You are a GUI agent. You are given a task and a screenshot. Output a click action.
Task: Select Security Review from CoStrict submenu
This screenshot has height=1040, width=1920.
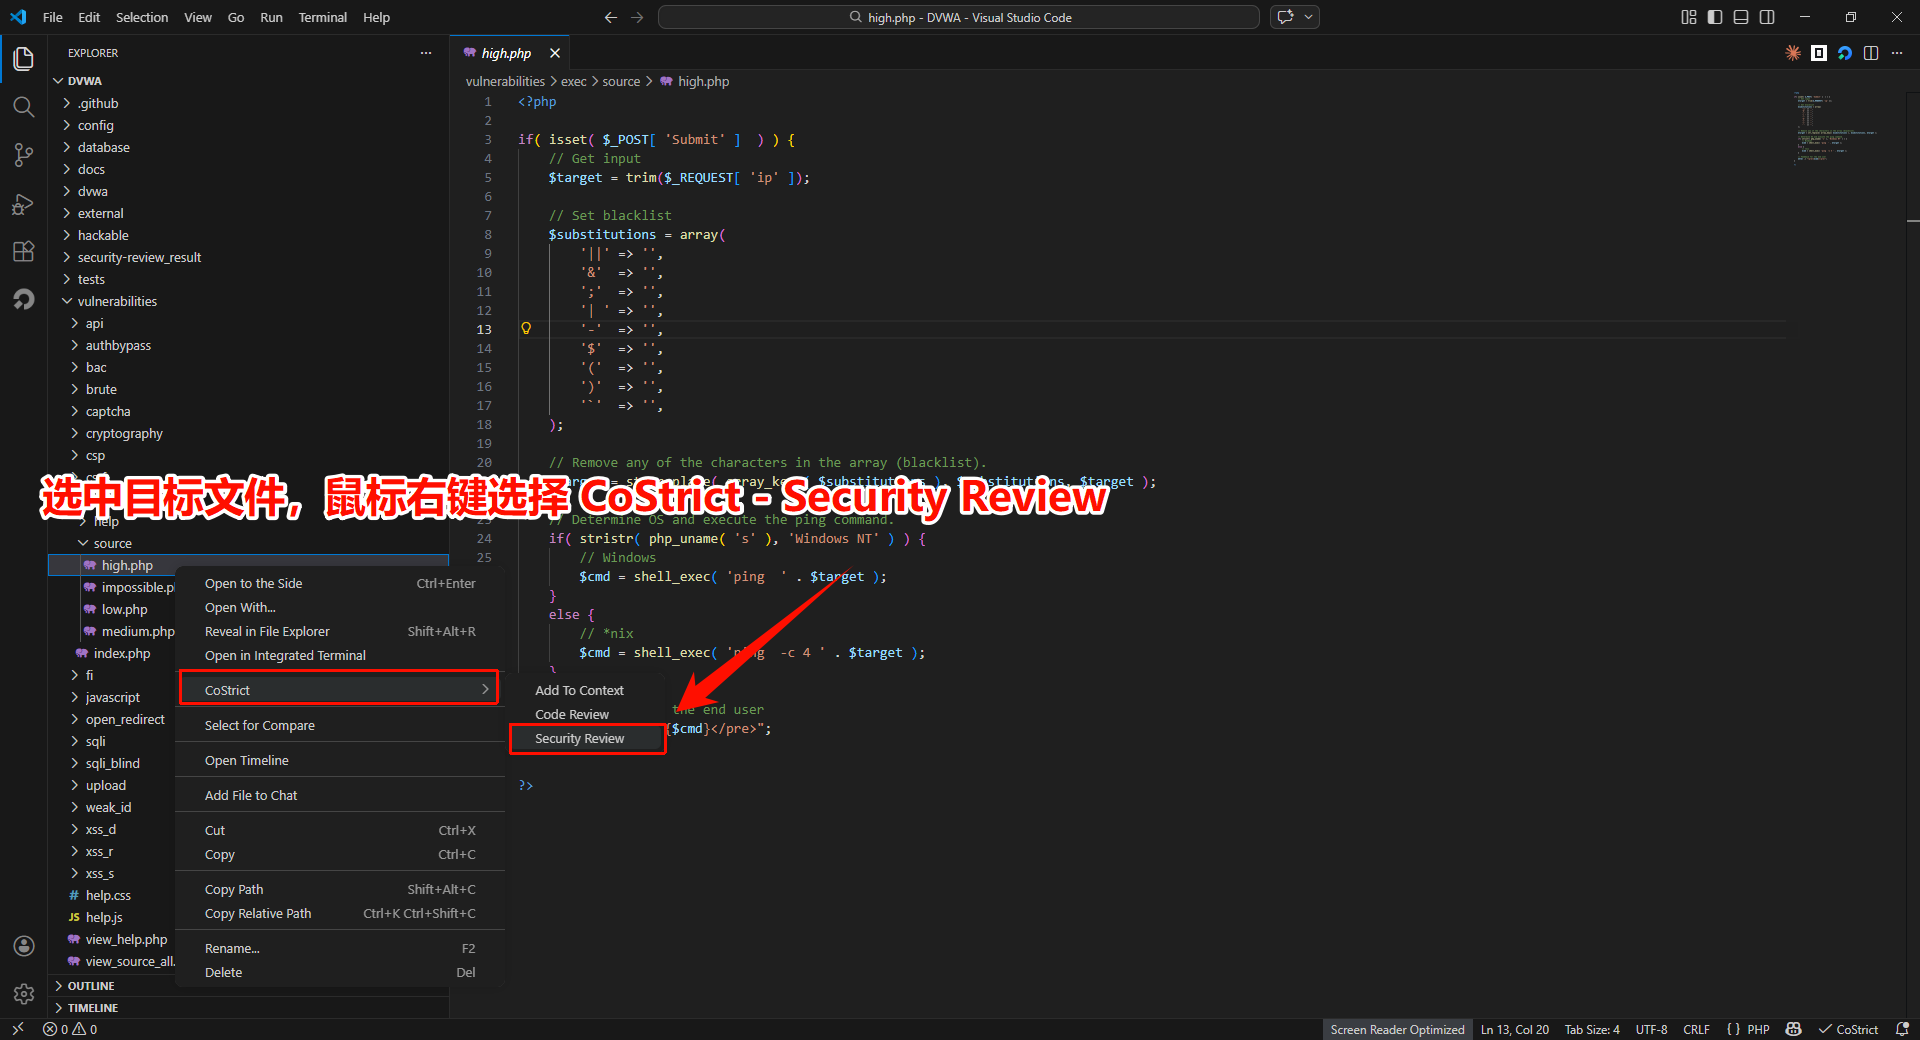580,739
